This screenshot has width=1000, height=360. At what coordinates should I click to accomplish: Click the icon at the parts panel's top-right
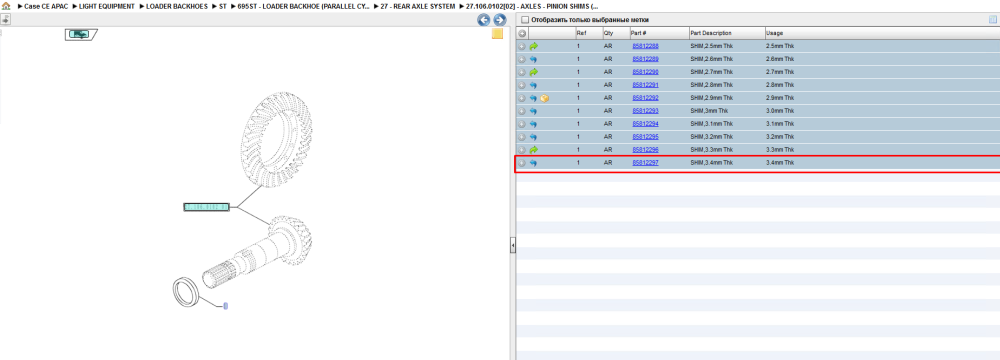[992, 20]
